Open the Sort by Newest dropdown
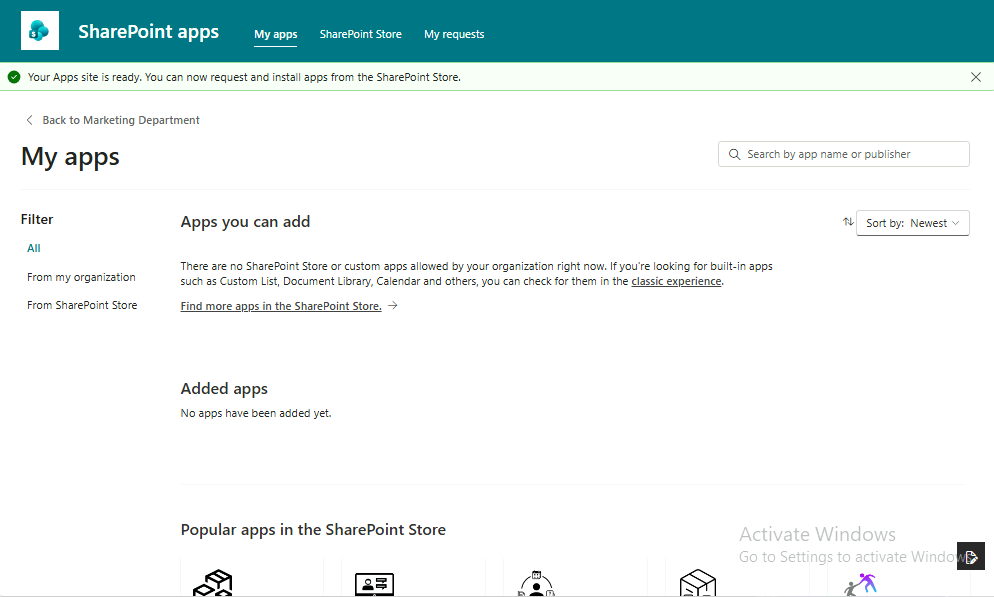 point(912,223)
